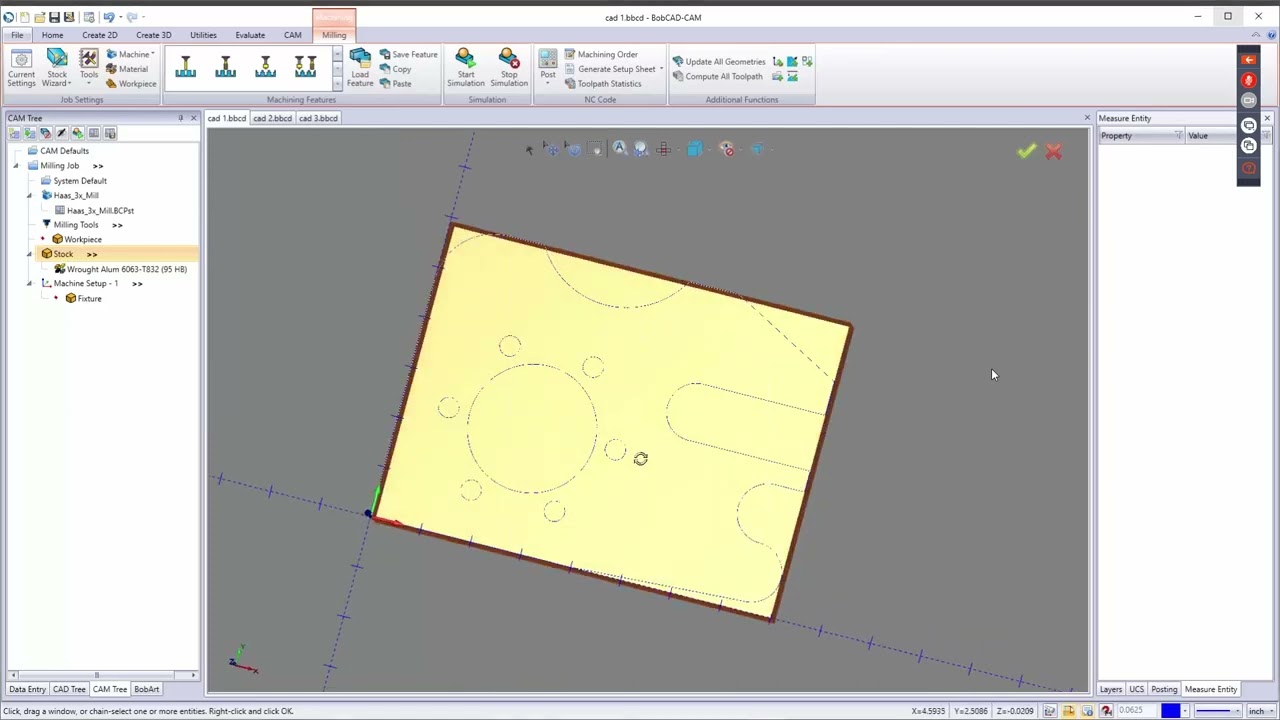Image resolution: width=1280 pixels, height=720 pixels.
Task: Open the BobArt panel tab
Action: click(146, 689)
